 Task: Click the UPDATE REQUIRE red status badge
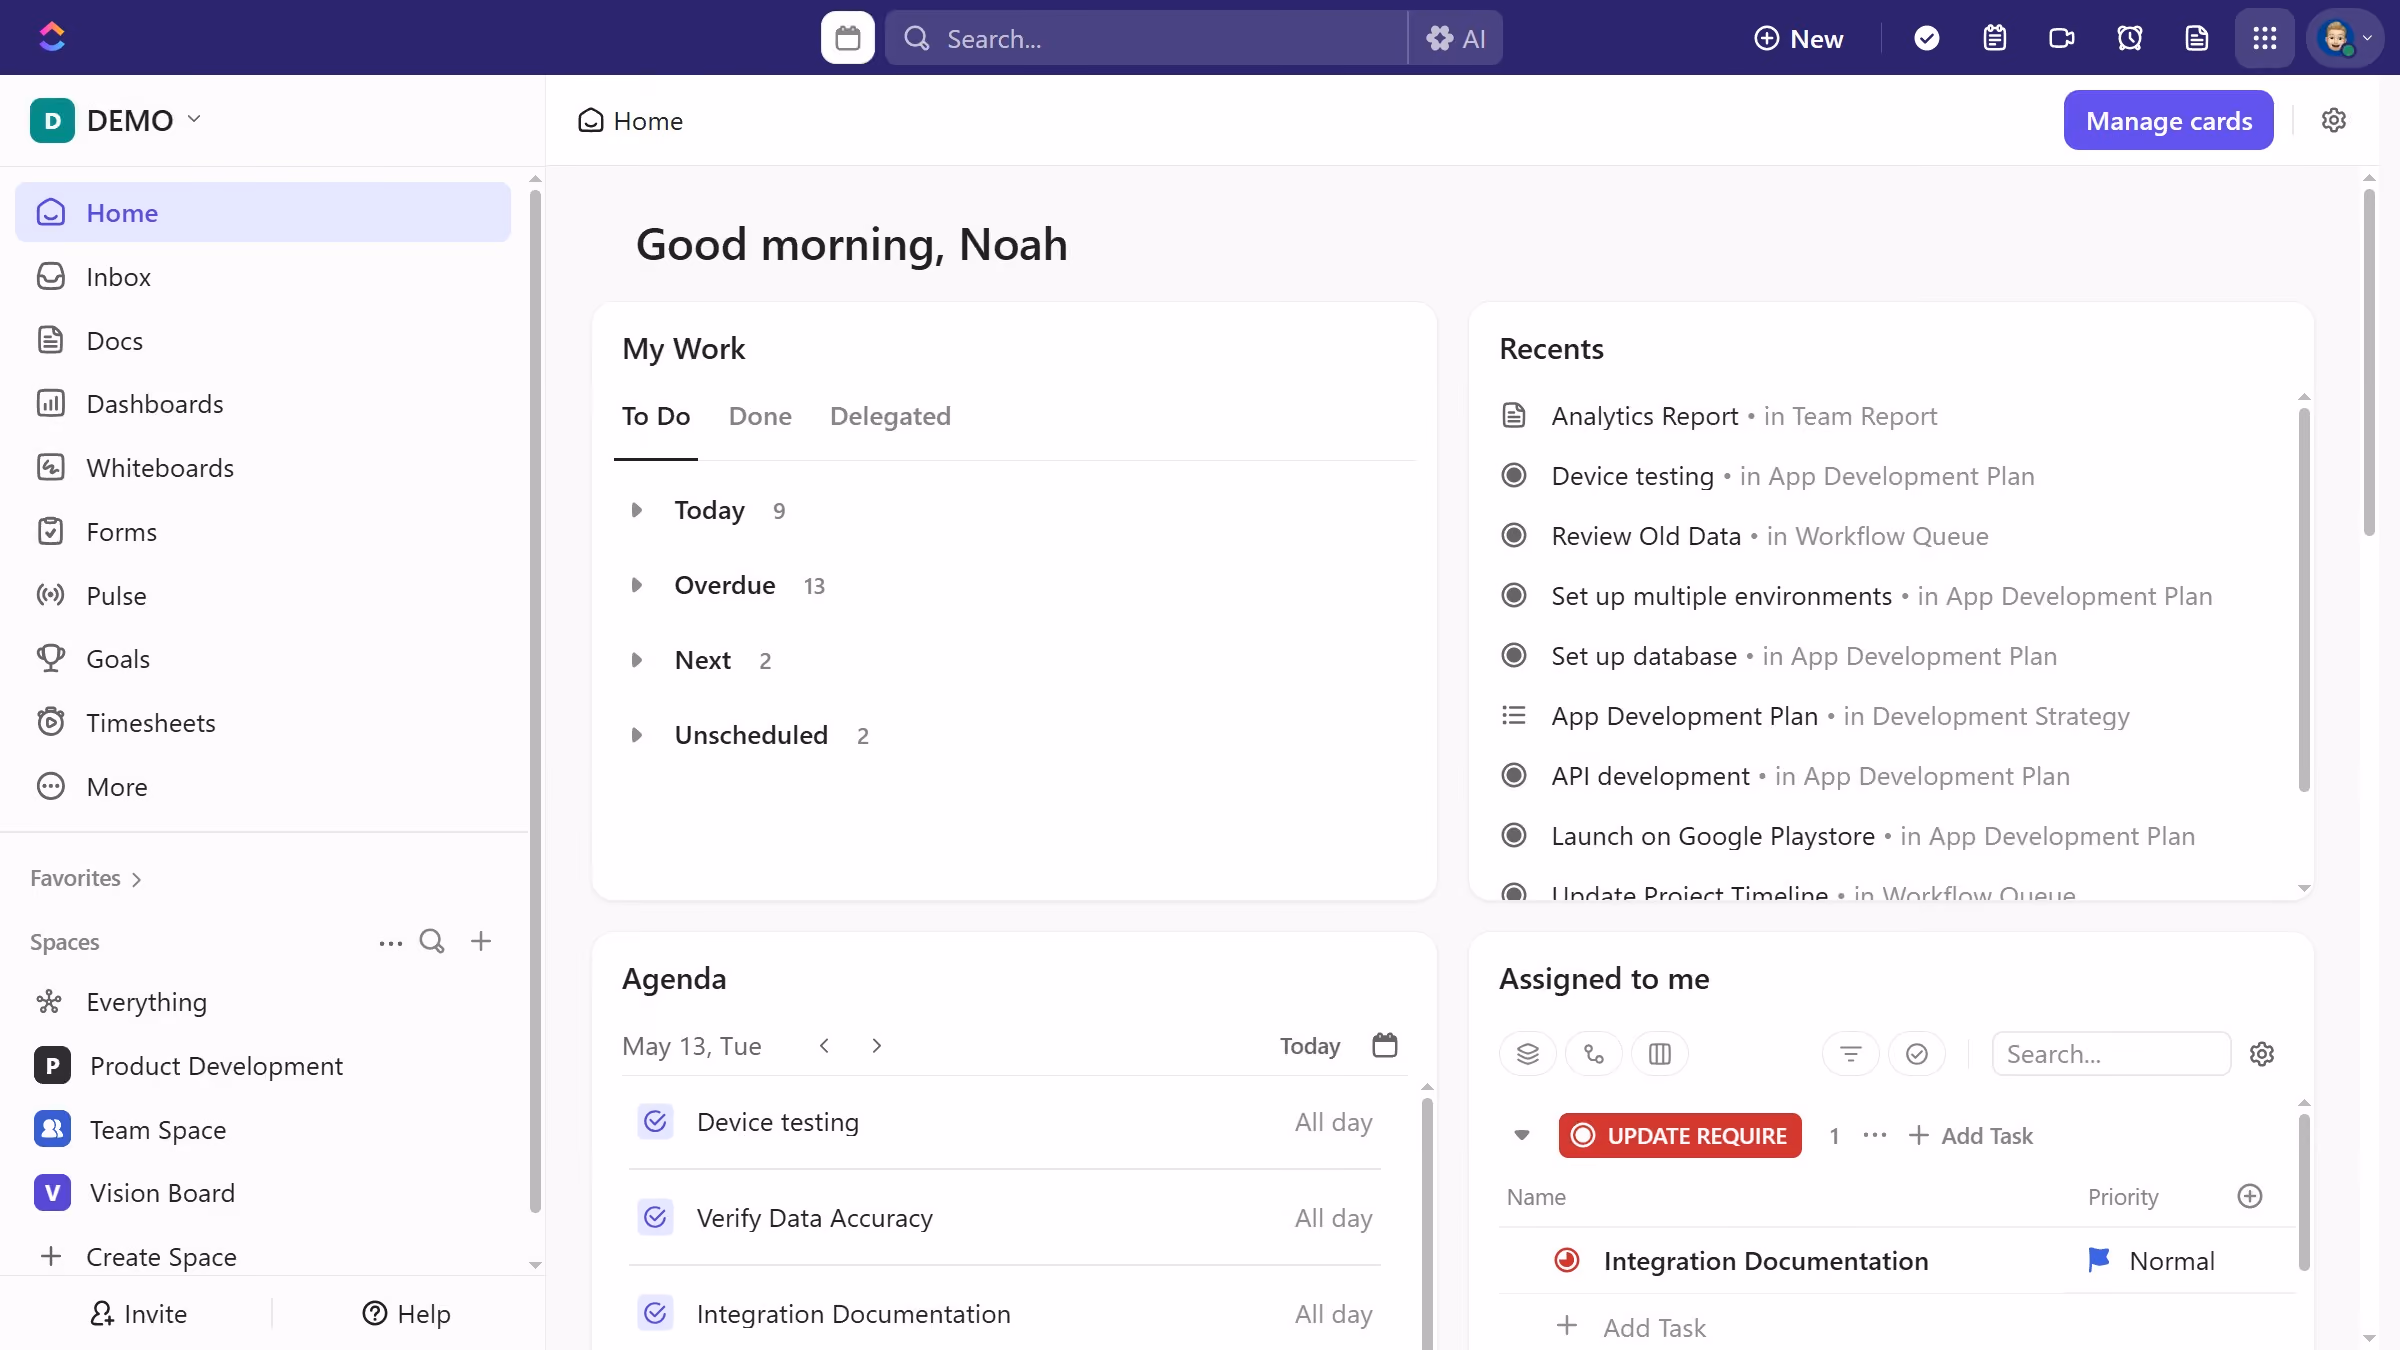(1680, 1135)
